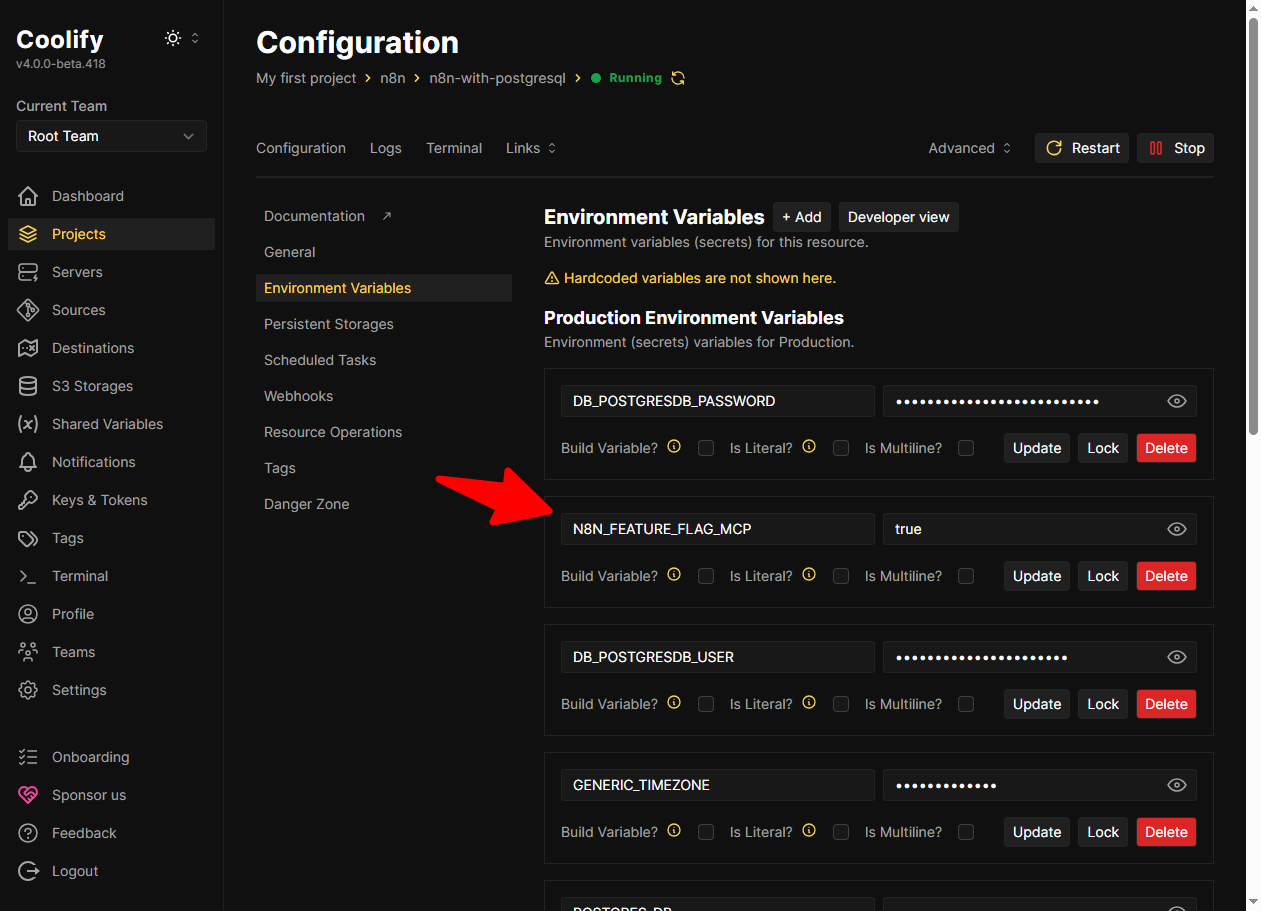Open Onboarding checklist icon
The image size is (1261, 911).
[28, 757]
